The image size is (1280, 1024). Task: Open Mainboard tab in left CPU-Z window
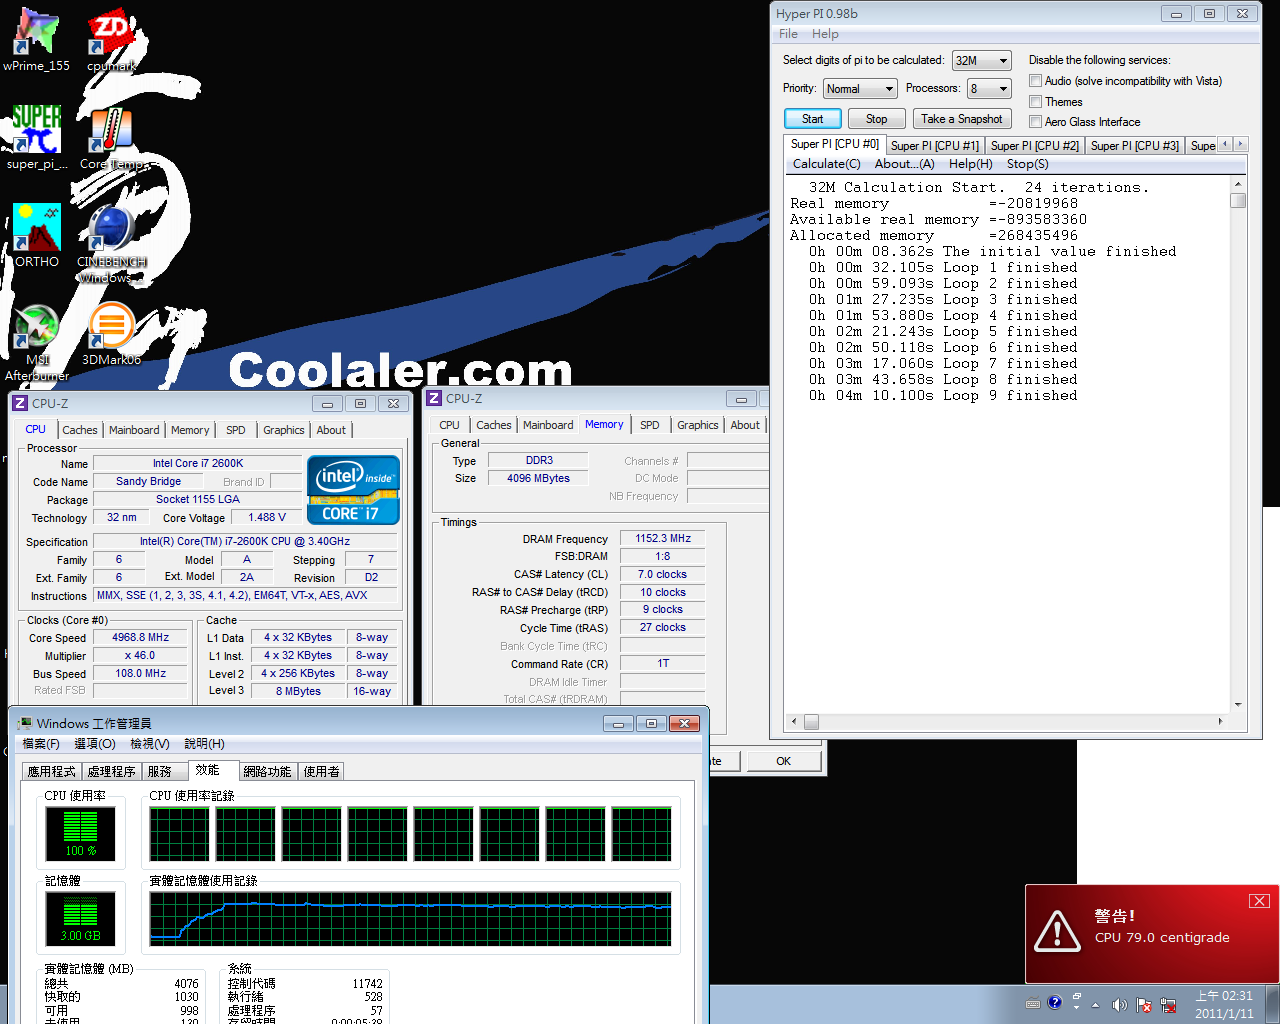(134, 430)
